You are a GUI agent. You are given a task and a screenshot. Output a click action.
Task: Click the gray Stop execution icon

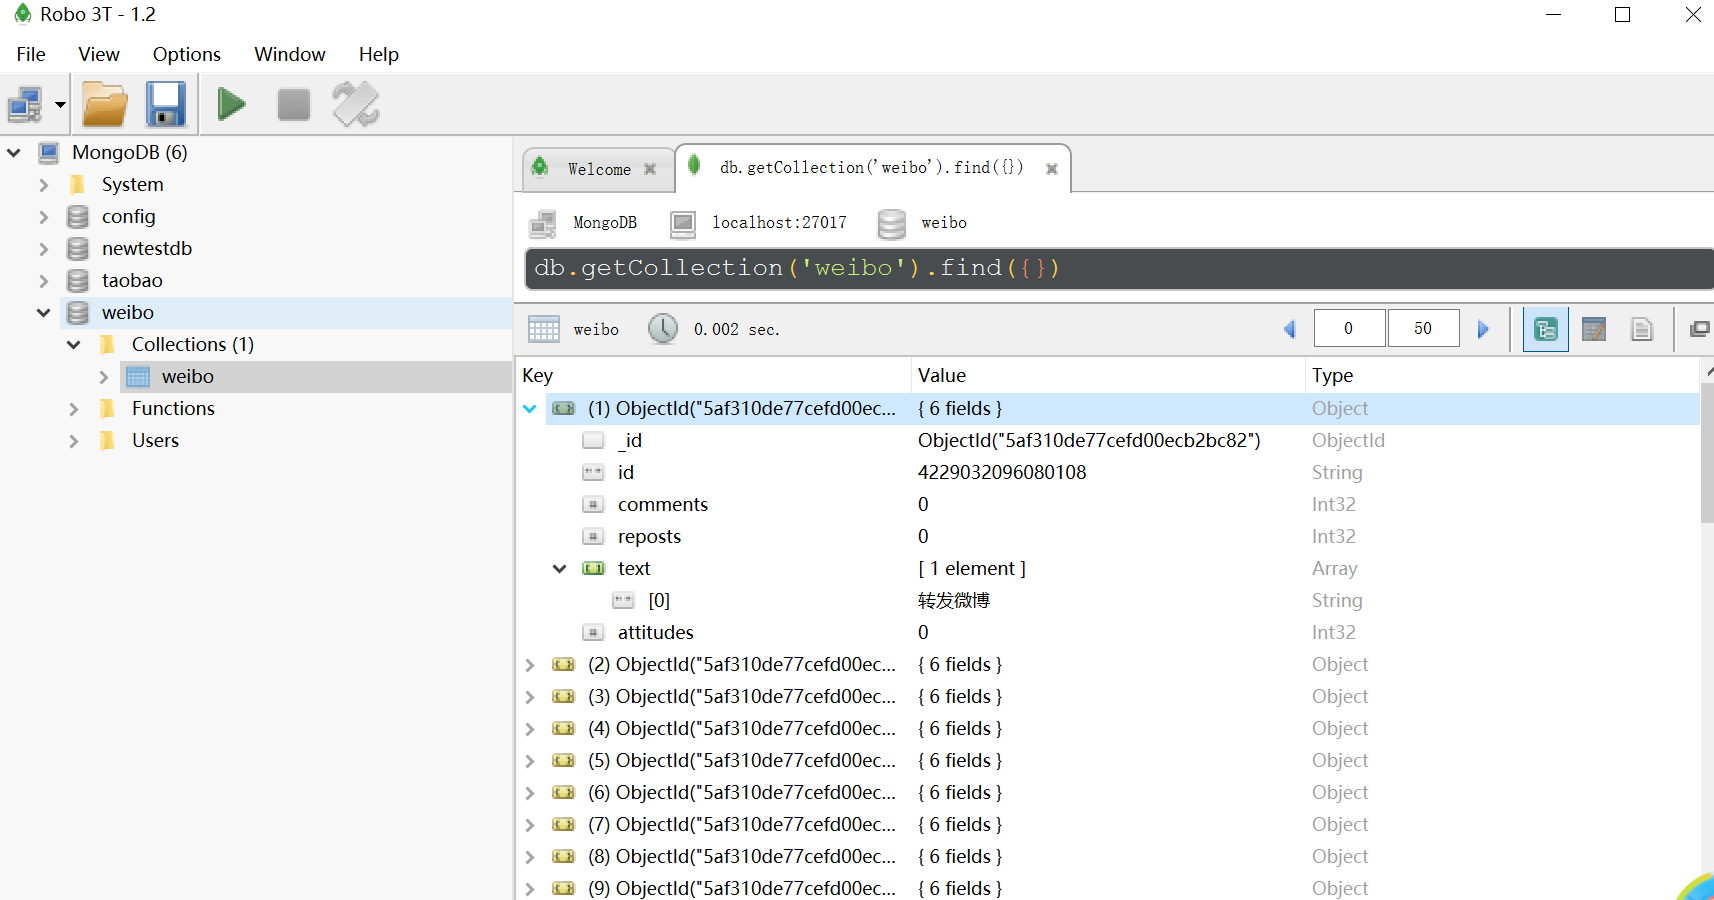click(x=293, y=104)
